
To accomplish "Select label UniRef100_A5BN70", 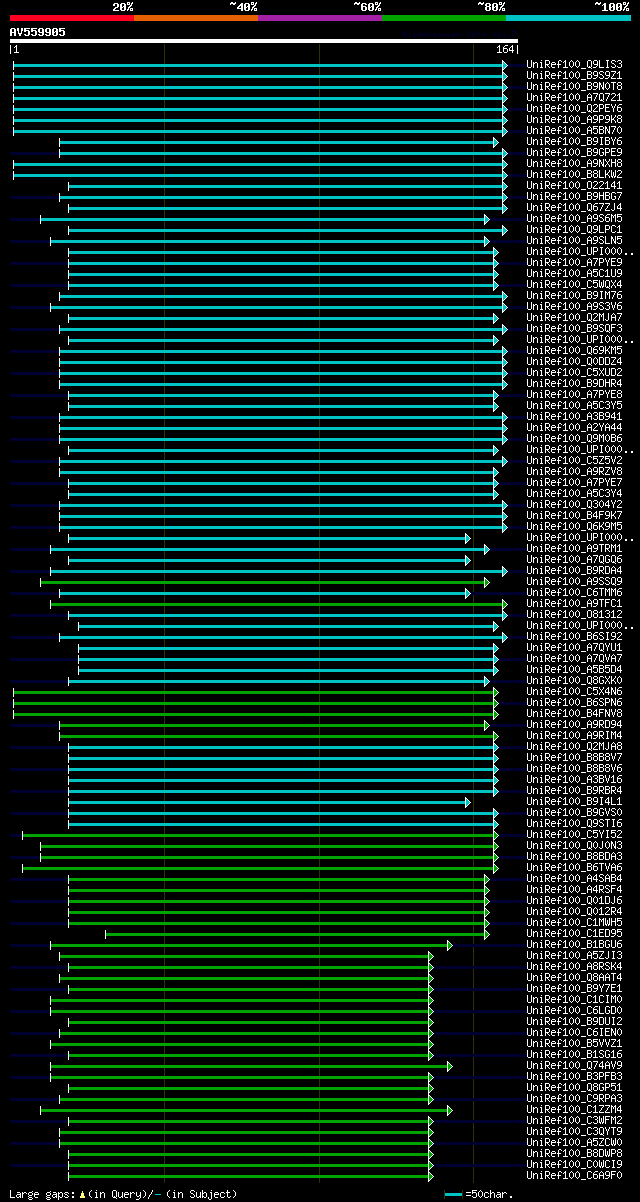I will point(575,131).
